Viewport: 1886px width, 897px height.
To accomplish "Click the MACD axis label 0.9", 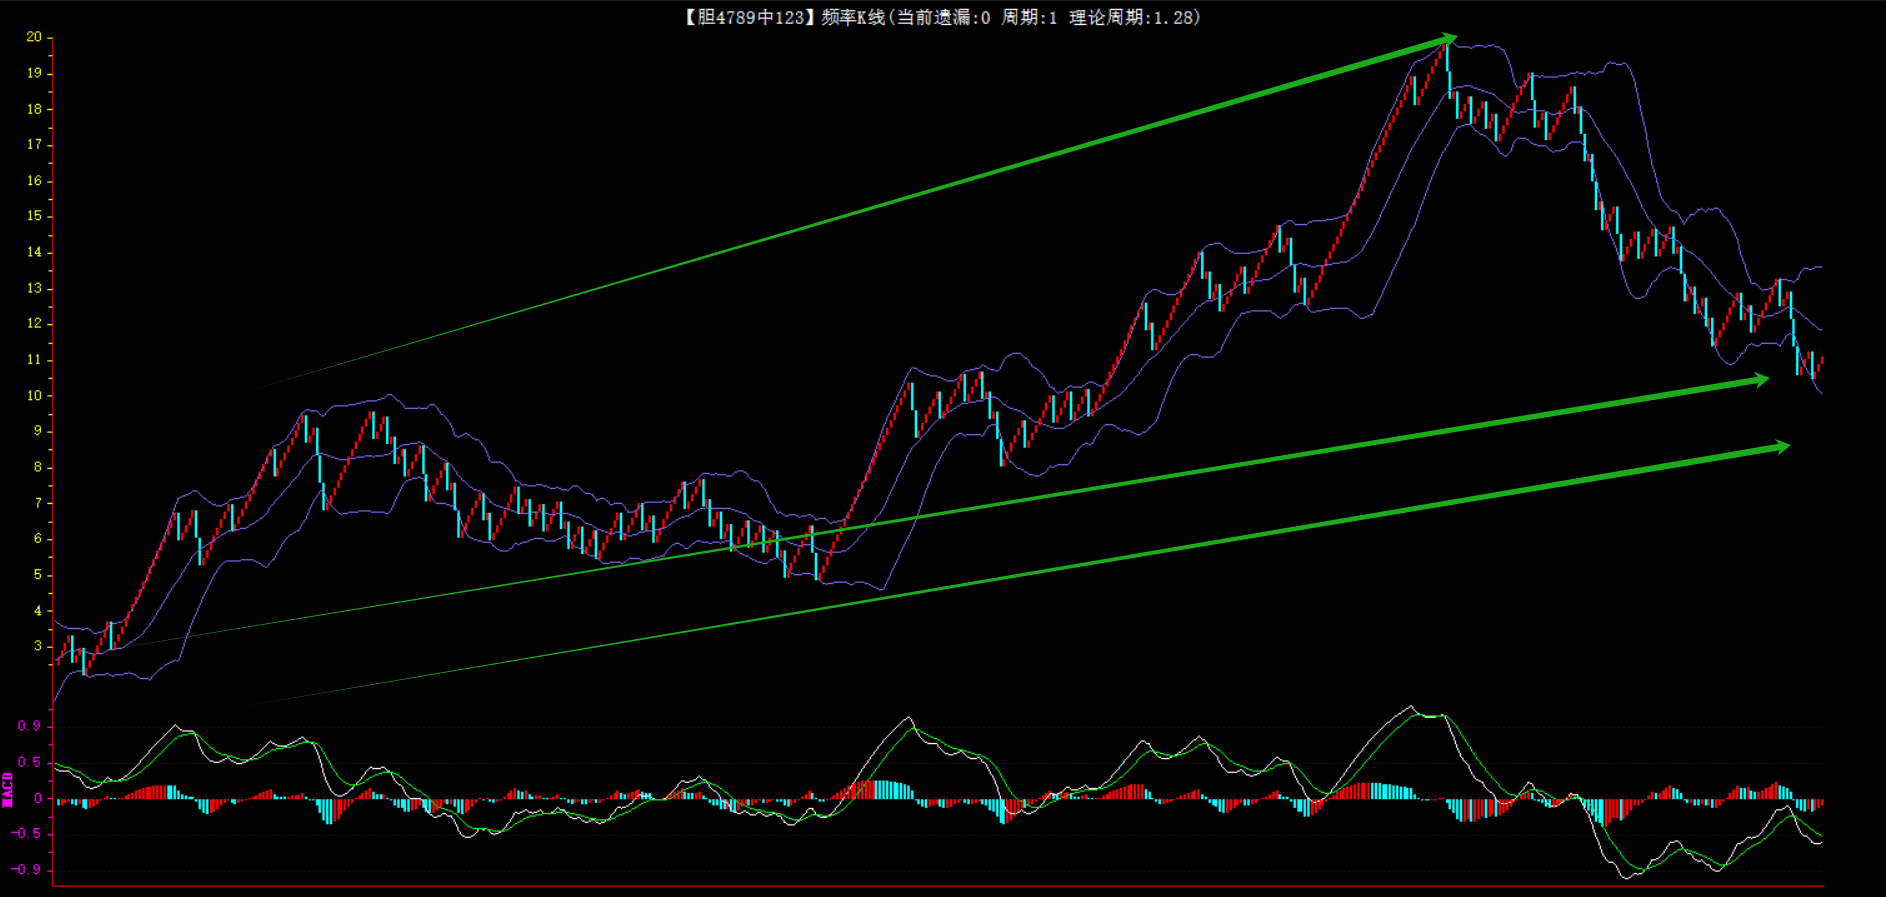I will (x=30, y=726).
